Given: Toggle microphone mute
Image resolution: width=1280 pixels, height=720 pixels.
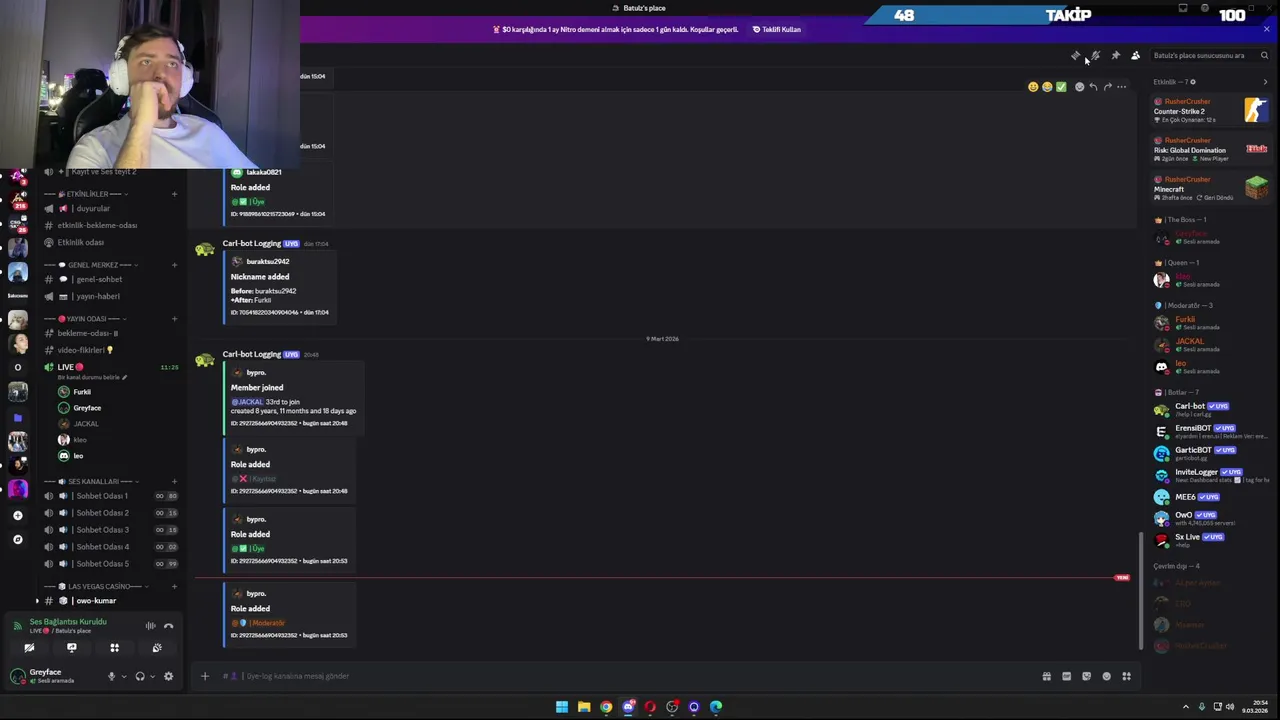Looking at the screenshot, I should [x=111, y=676].
